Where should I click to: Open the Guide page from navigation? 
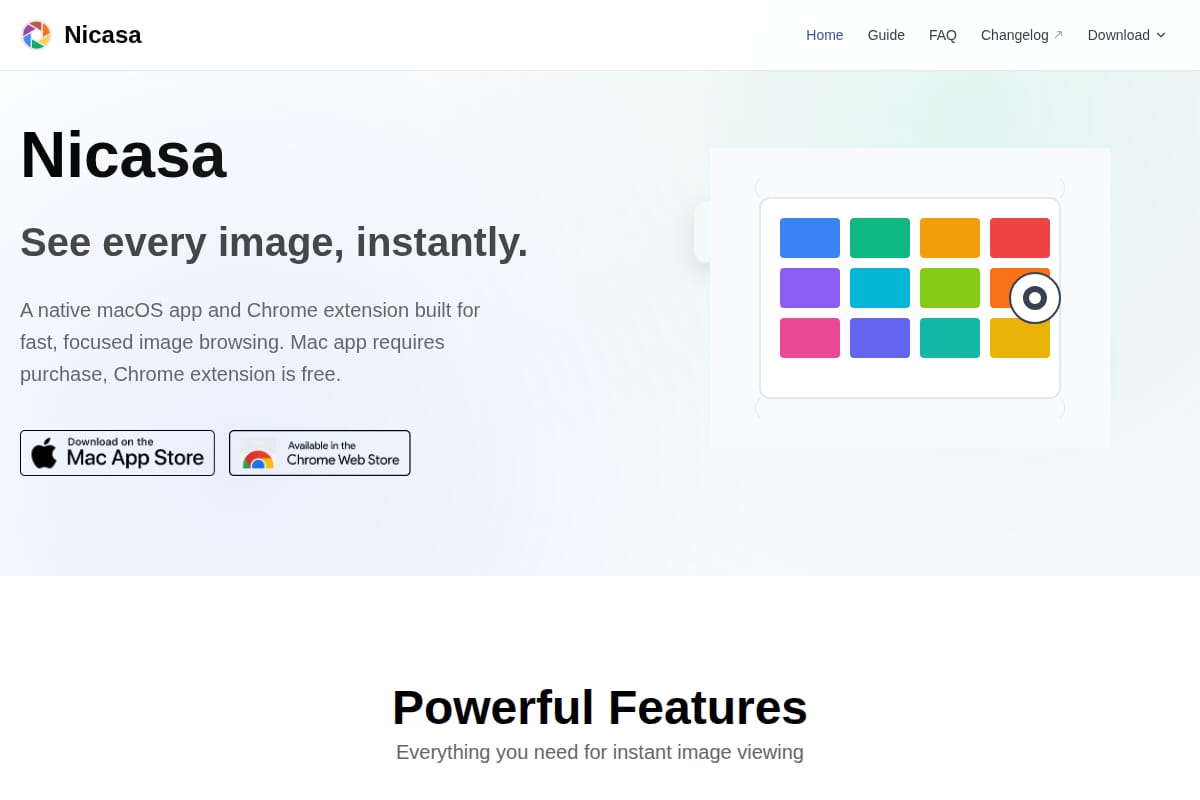pyautogui.click(x=886, y=35)
